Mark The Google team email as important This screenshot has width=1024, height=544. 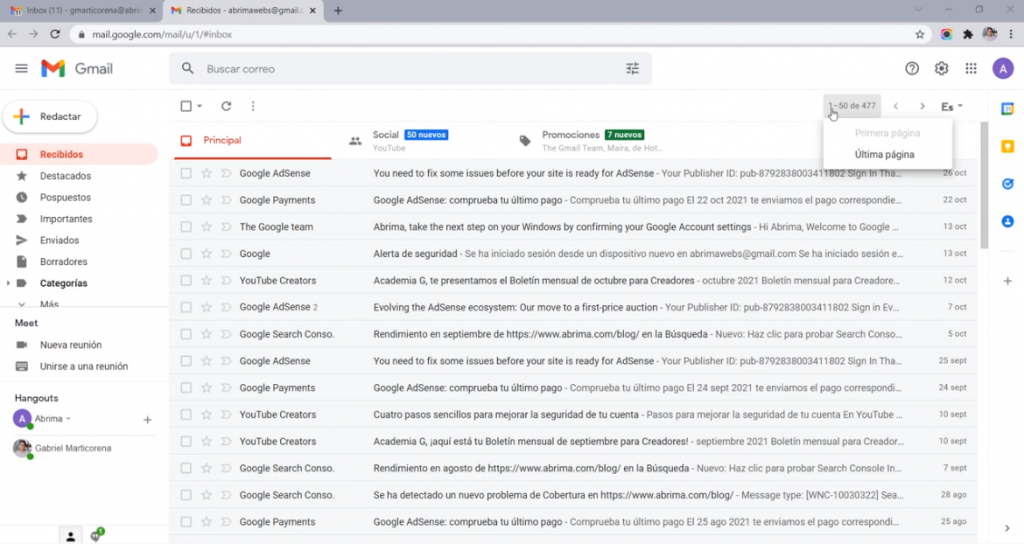(226, 227)
